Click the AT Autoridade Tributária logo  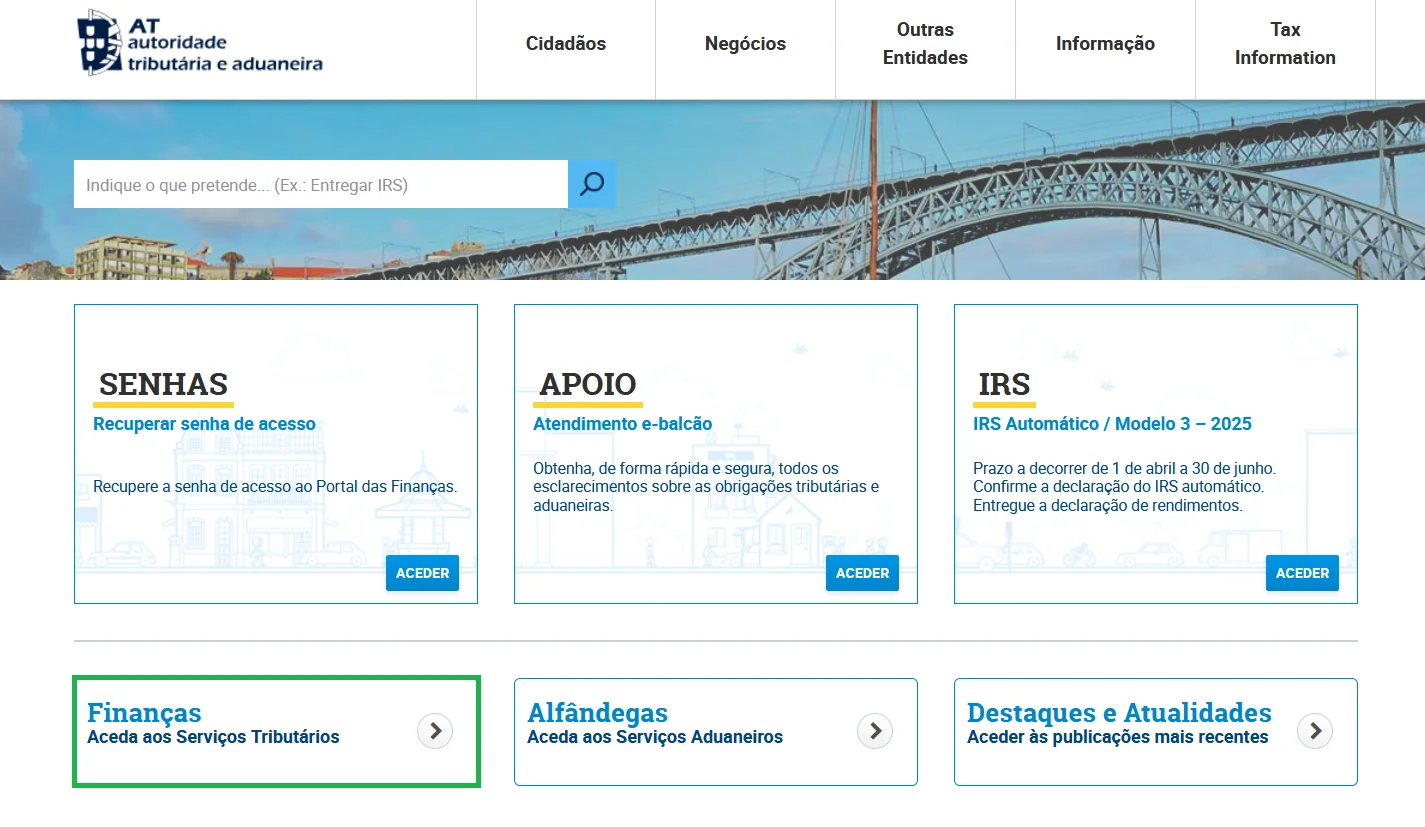coord(200,43)
